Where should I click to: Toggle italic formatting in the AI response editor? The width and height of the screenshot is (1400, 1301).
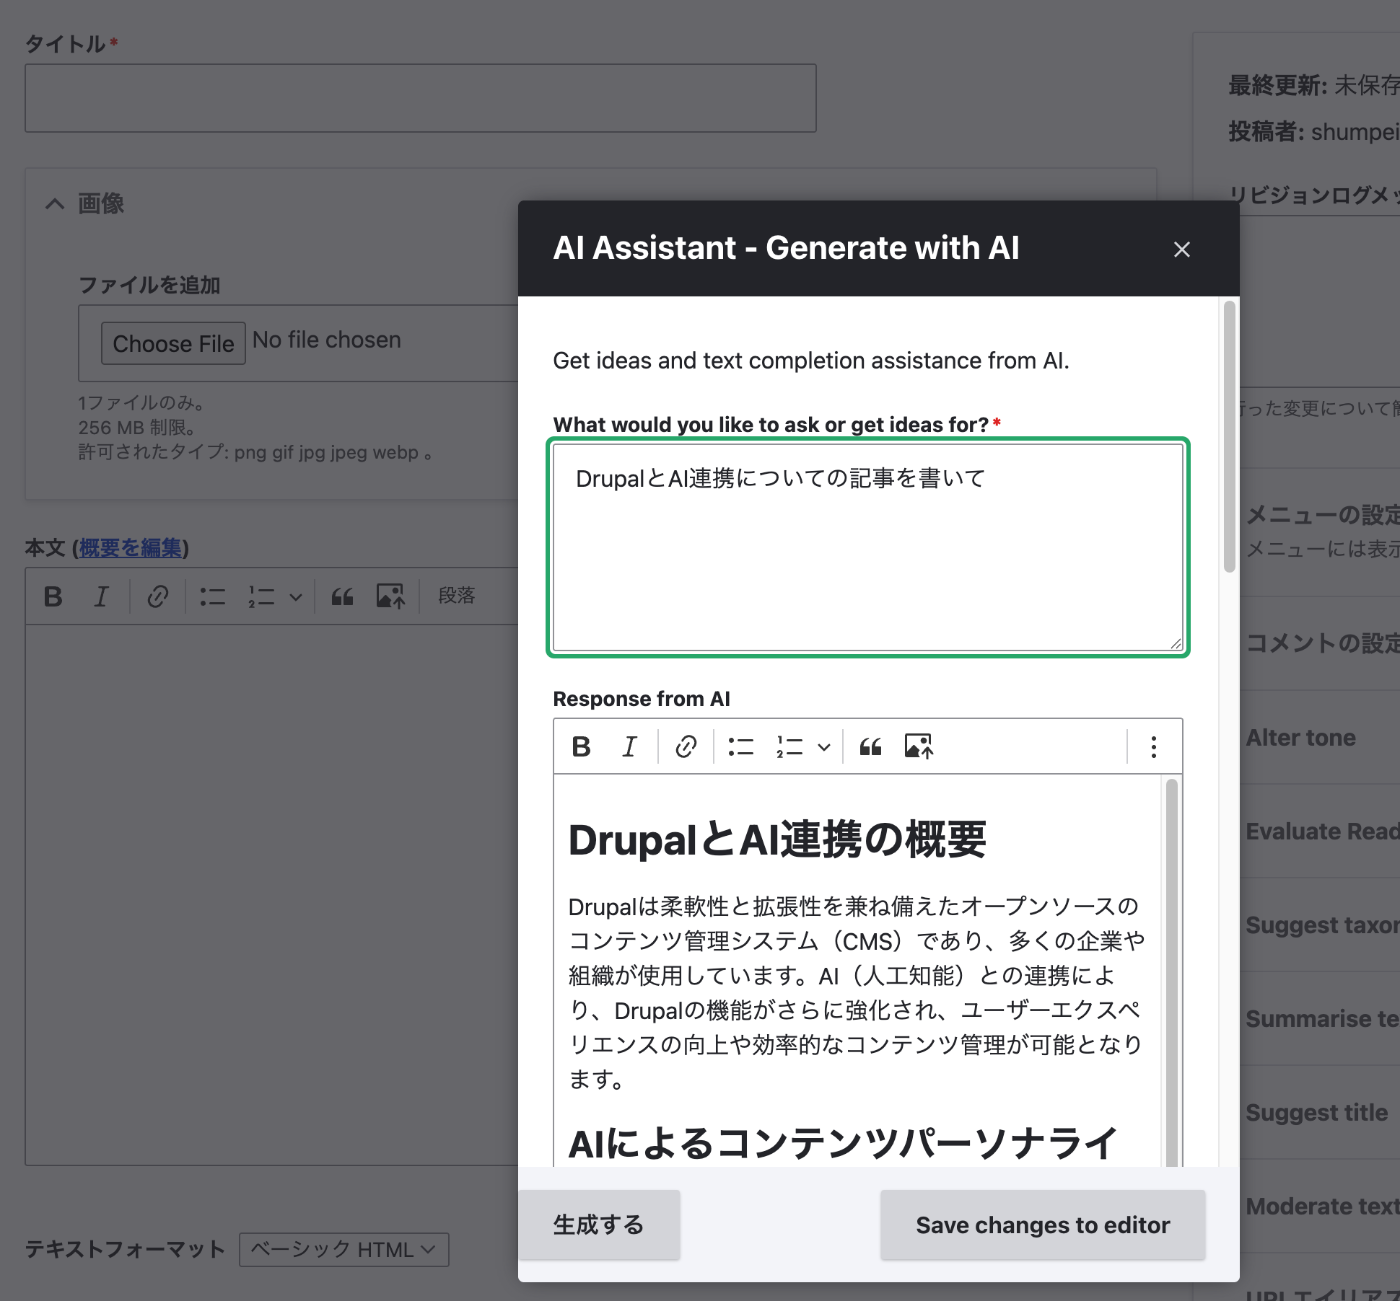(629, 746)
